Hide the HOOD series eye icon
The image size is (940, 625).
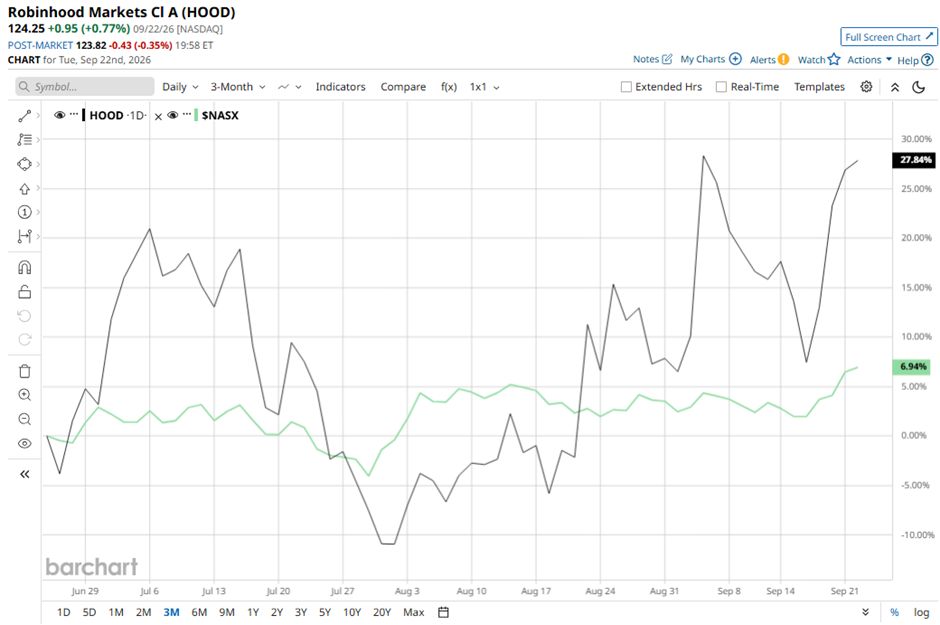(x=59, y=115)
